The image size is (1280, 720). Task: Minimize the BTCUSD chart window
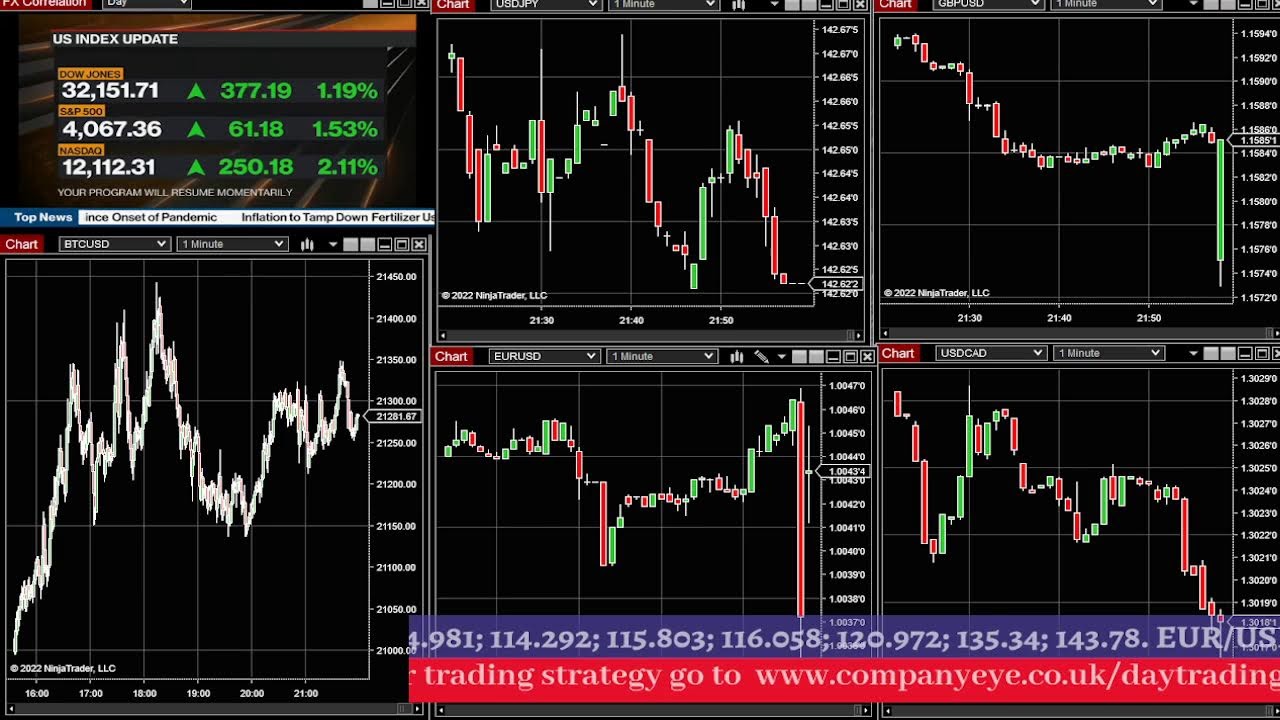[x=384, y=244]
